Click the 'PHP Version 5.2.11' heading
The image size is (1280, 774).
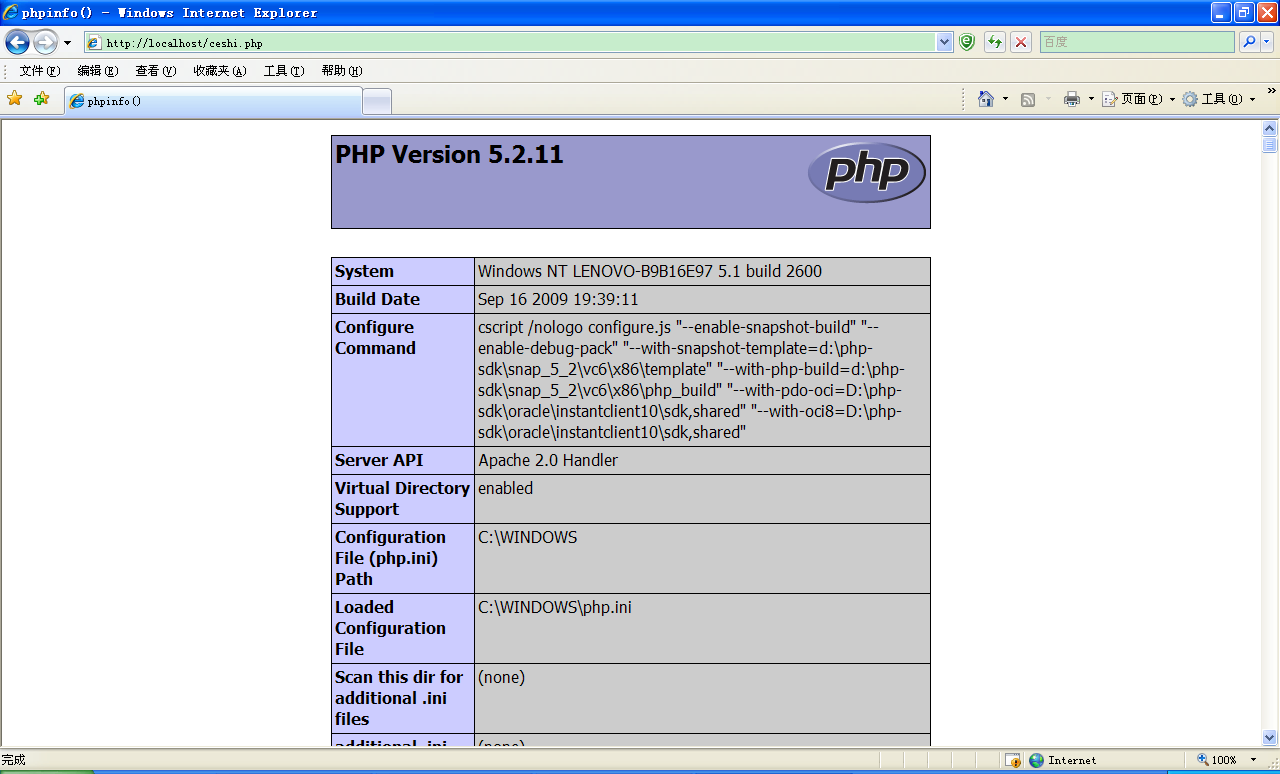coord(449,154)
